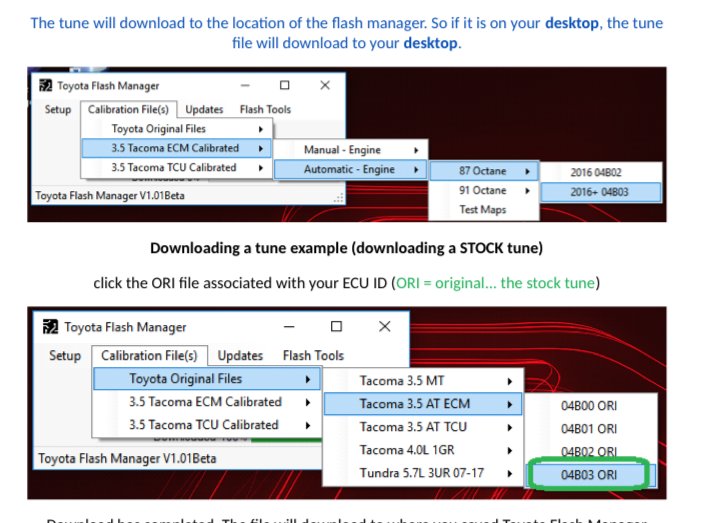Viewport: 711px width, 523px height.
Task: Open Flash Tools menu in lower window
Action: click(x=313, y=355)
